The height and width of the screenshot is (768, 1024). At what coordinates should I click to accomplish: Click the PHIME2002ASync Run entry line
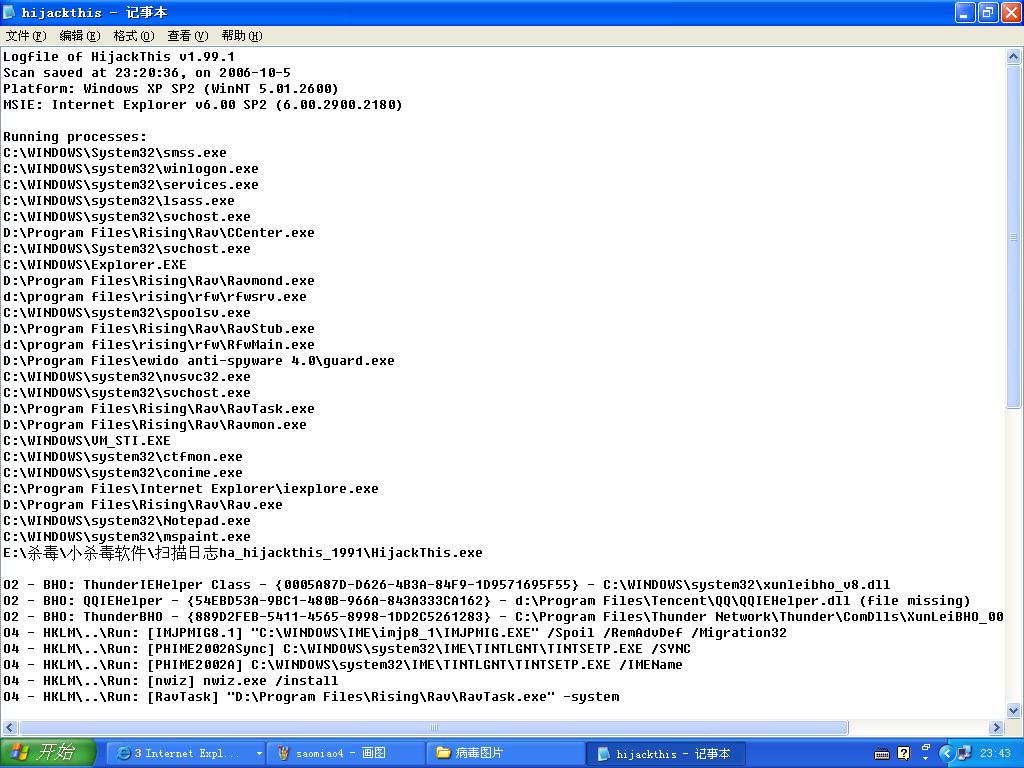click(x=347, y=648)
